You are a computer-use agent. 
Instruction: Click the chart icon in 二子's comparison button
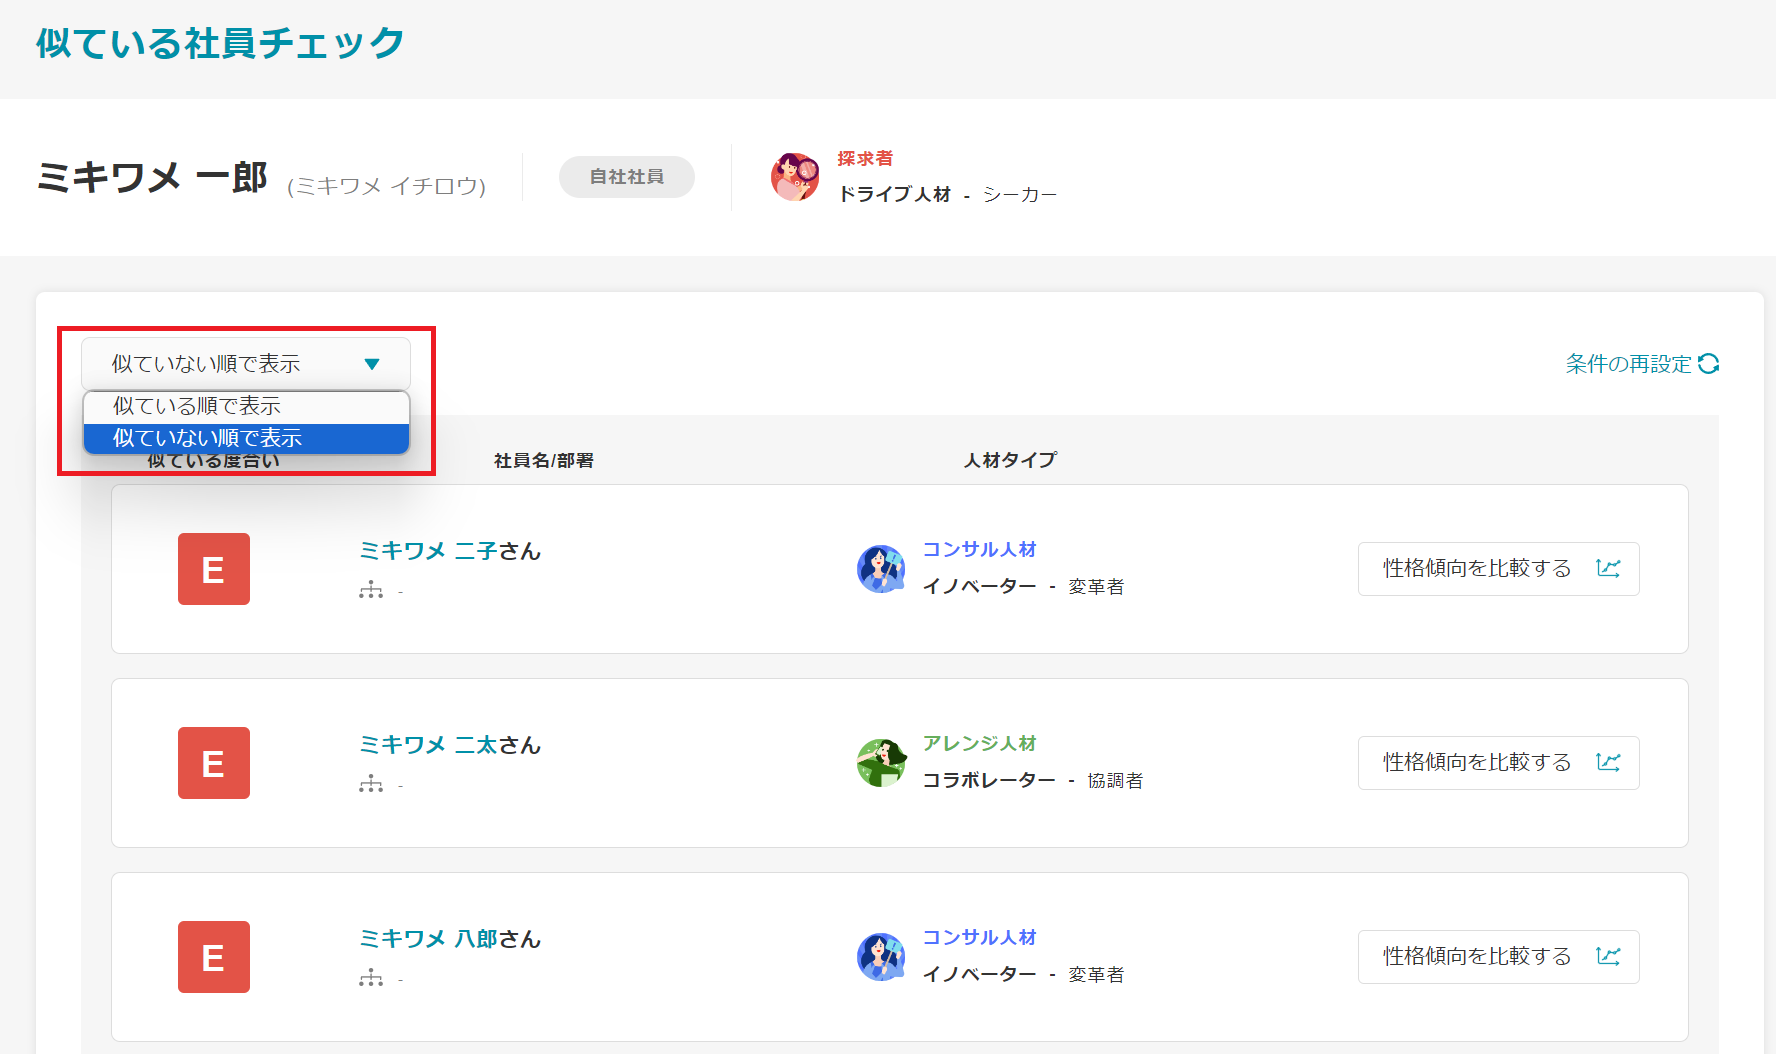pyautogui.click(x=1610, y=568)
